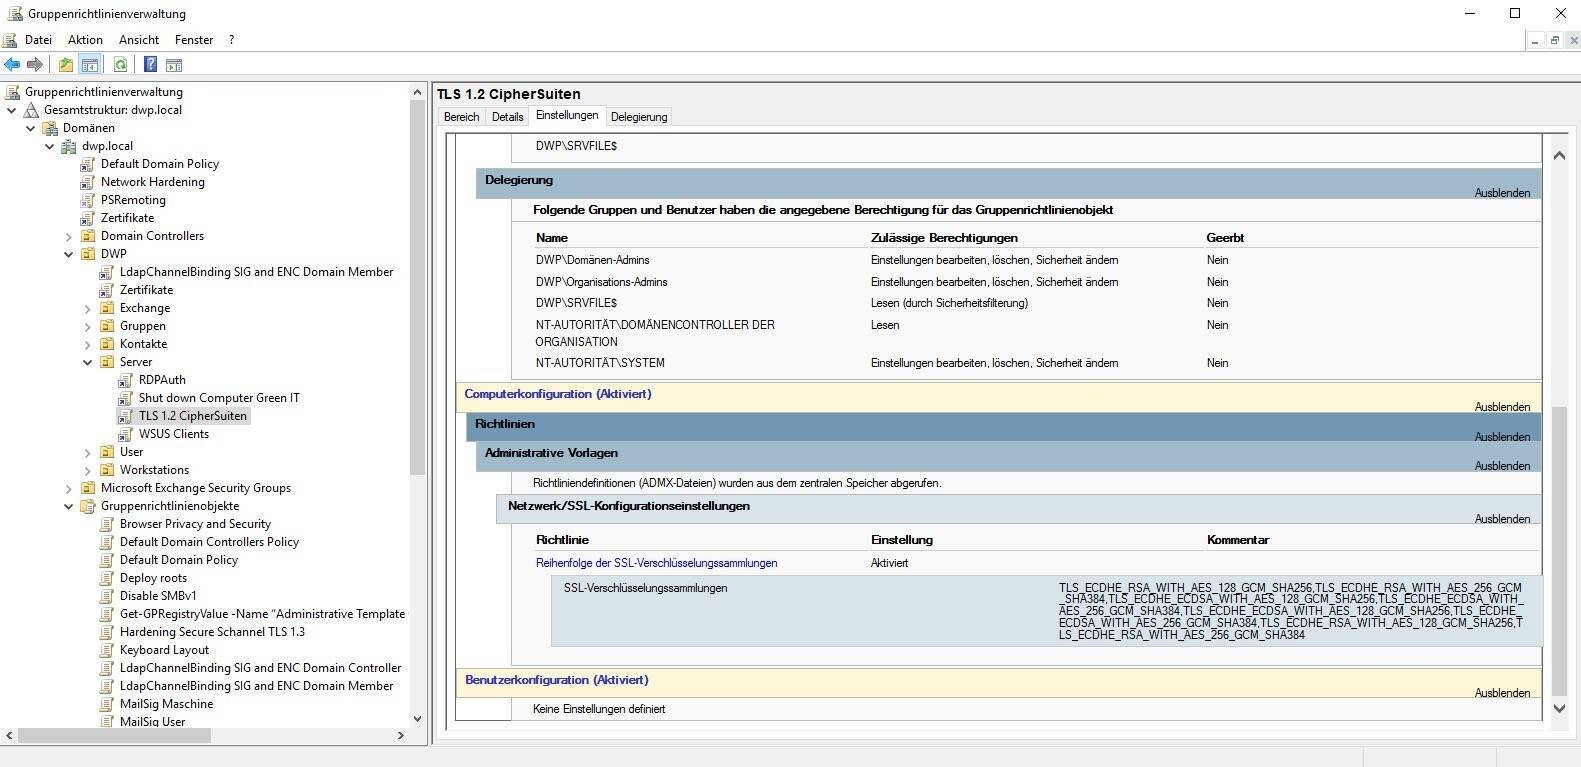The width and height of the screenshot is (1581, 767).
Task: Click the Gruppenrichtlinienverwaltung root node icon
Action: (13, 92)
